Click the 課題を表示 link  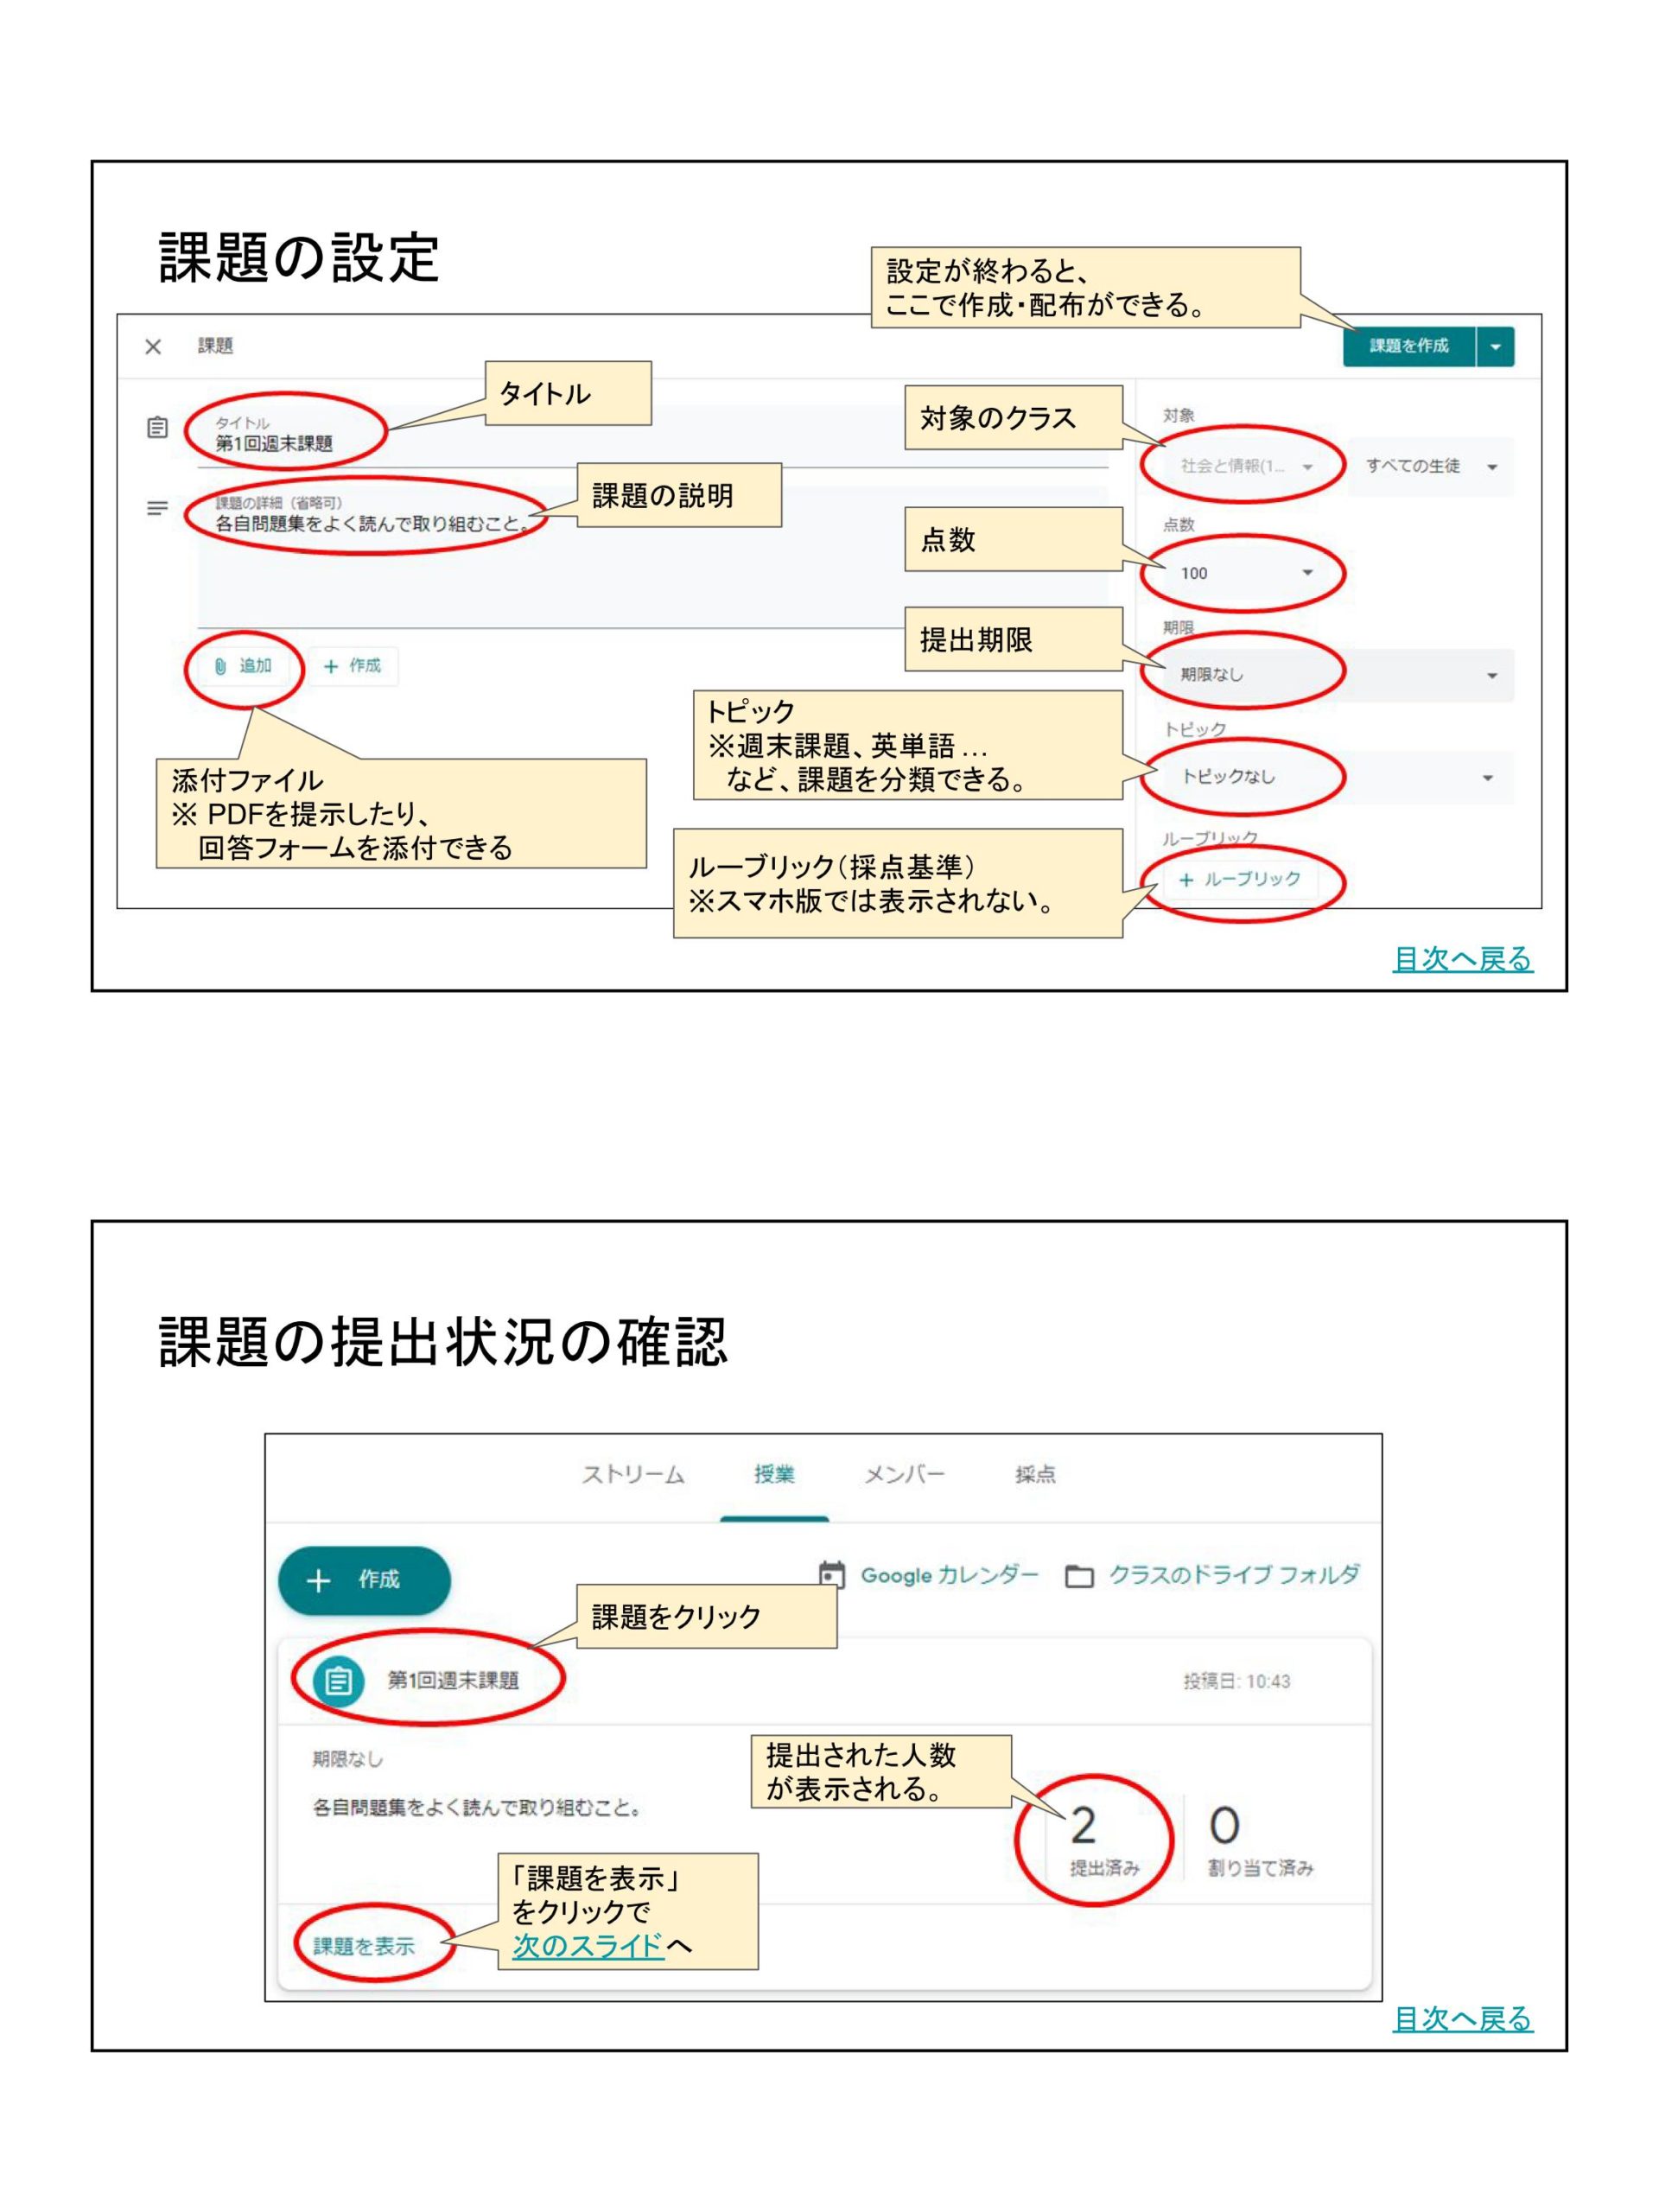pos(363,1946)
